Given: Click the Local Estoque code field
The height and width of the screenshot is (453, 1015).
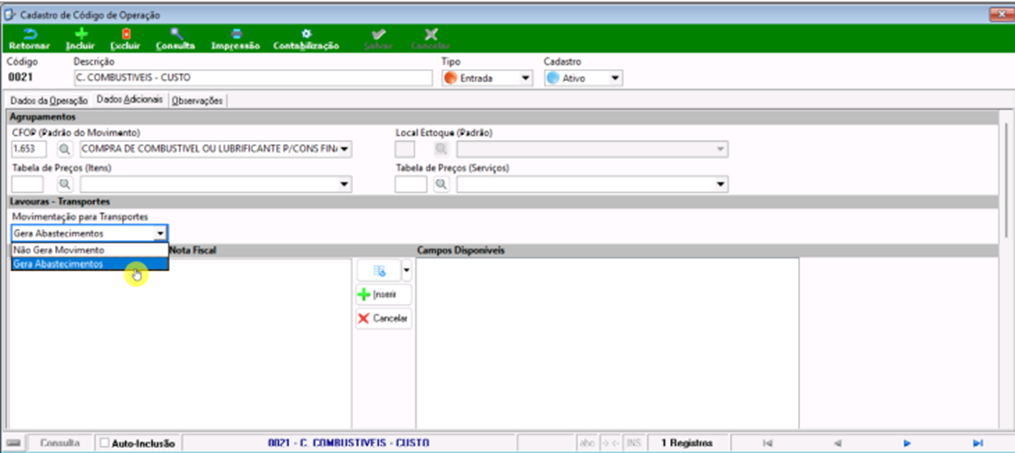Looking at the screenshot, I should tap(405, 149).
